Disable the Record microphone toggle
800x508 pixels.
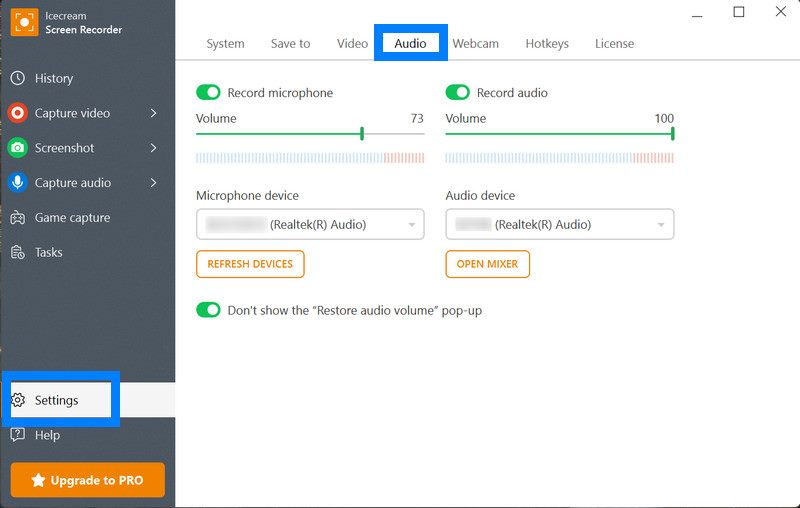(208, 93)
